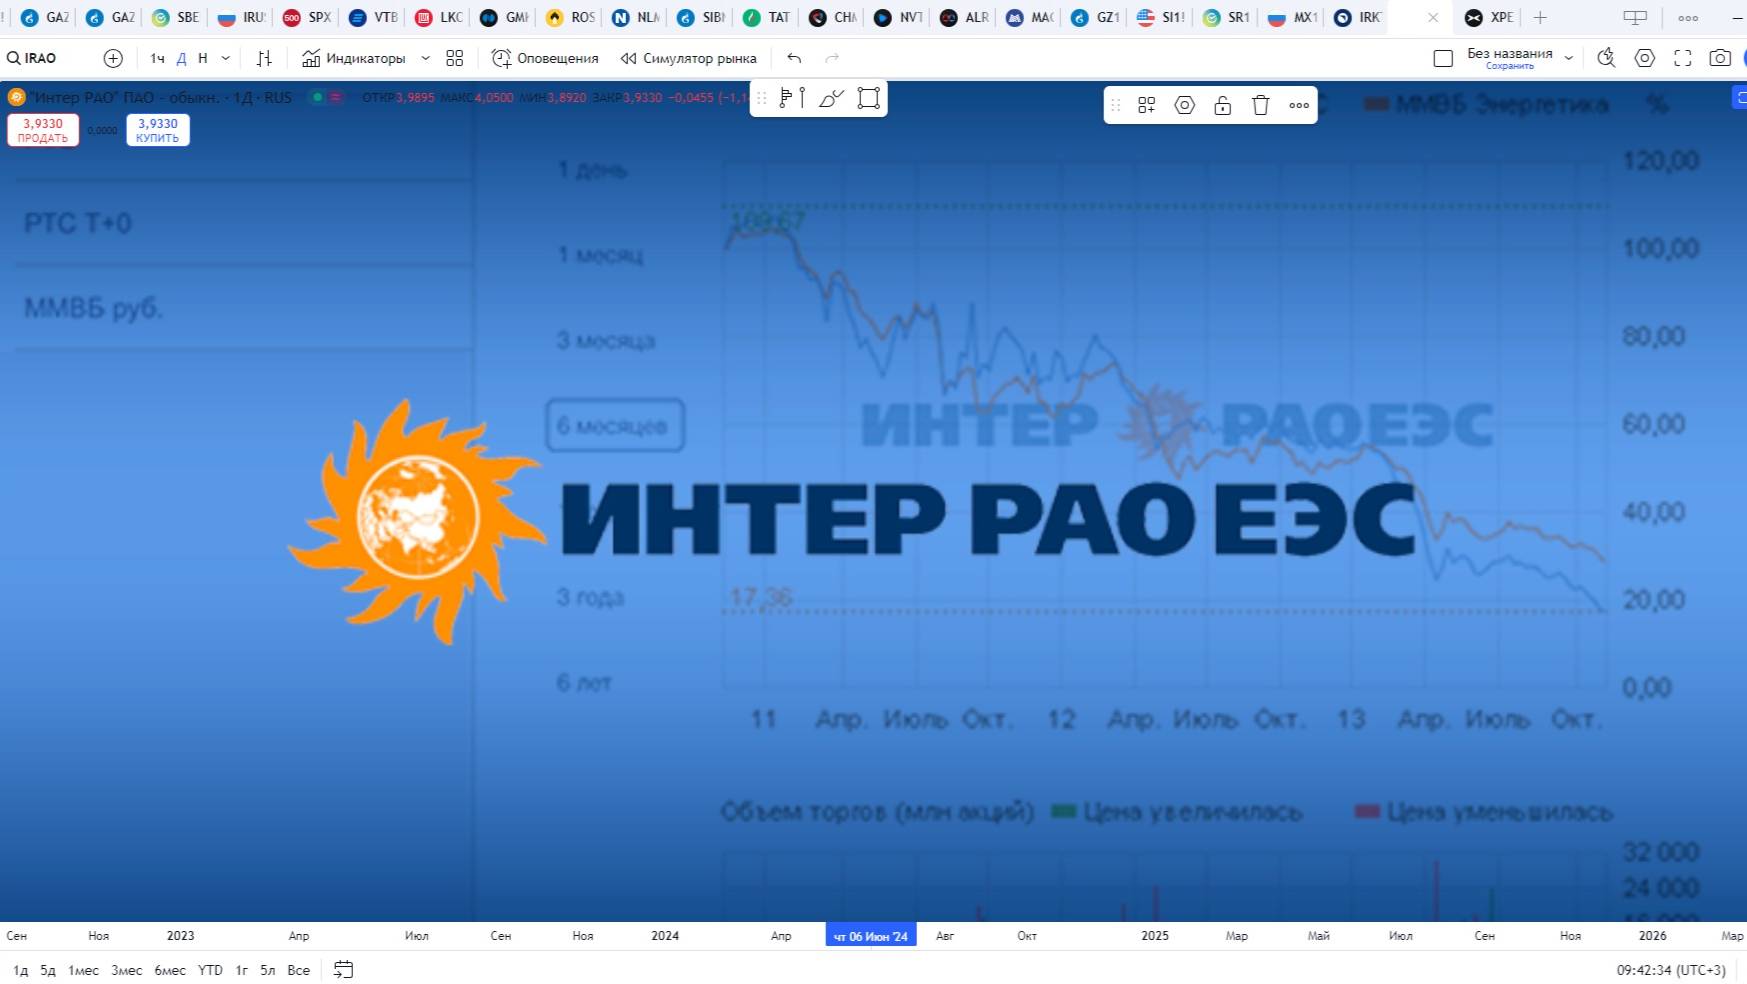
Task: Expand the timeframe interval dropdown
Action: click(x=226, y=58)
